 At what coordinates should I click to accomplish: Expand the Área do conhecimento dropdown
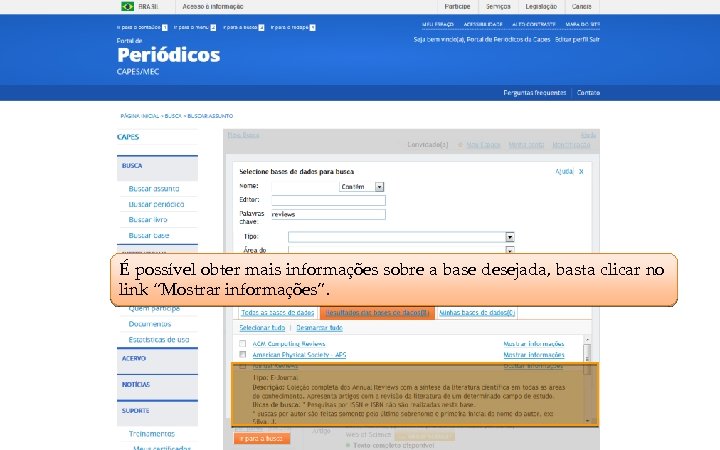pyautogui.click(x=510, y=250)
